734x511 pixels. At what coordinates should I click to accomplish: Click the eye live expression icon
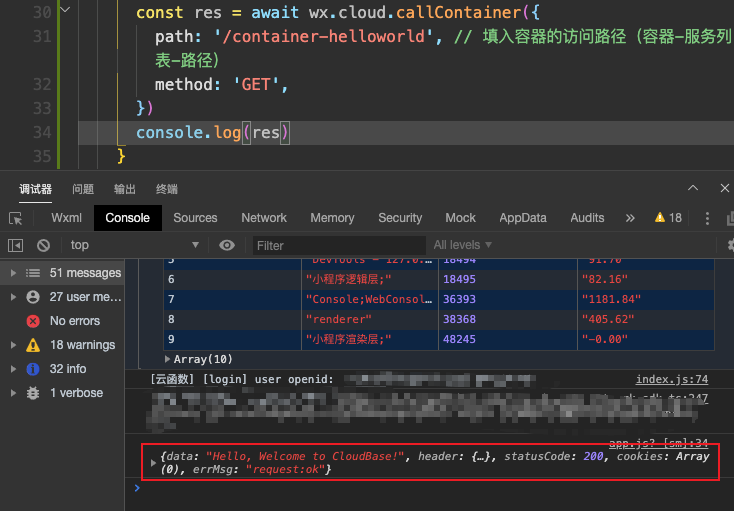click(227, 245)
